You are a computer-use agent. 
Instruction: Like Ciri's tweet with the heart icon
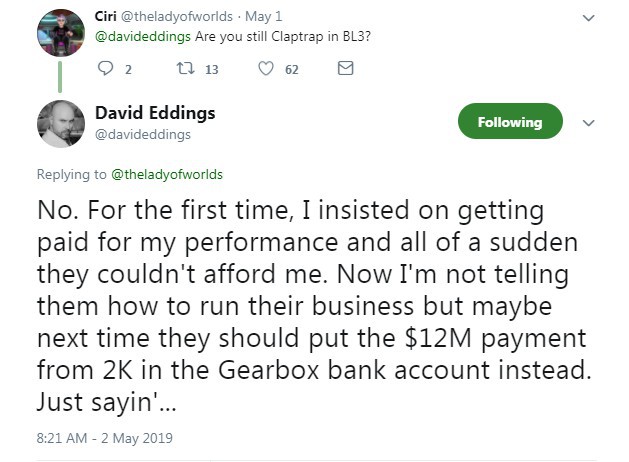pyautogui.click(x=266, y=69)
